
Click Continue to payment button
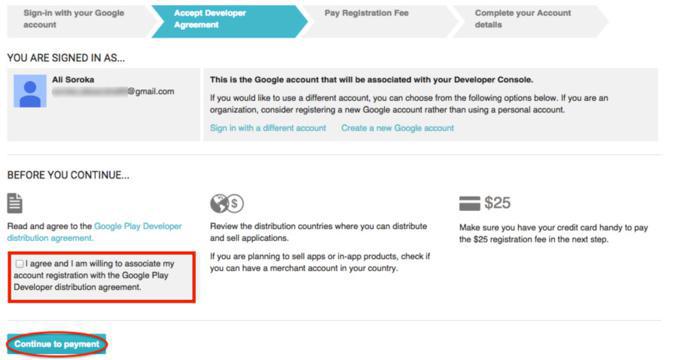[57, 344]
